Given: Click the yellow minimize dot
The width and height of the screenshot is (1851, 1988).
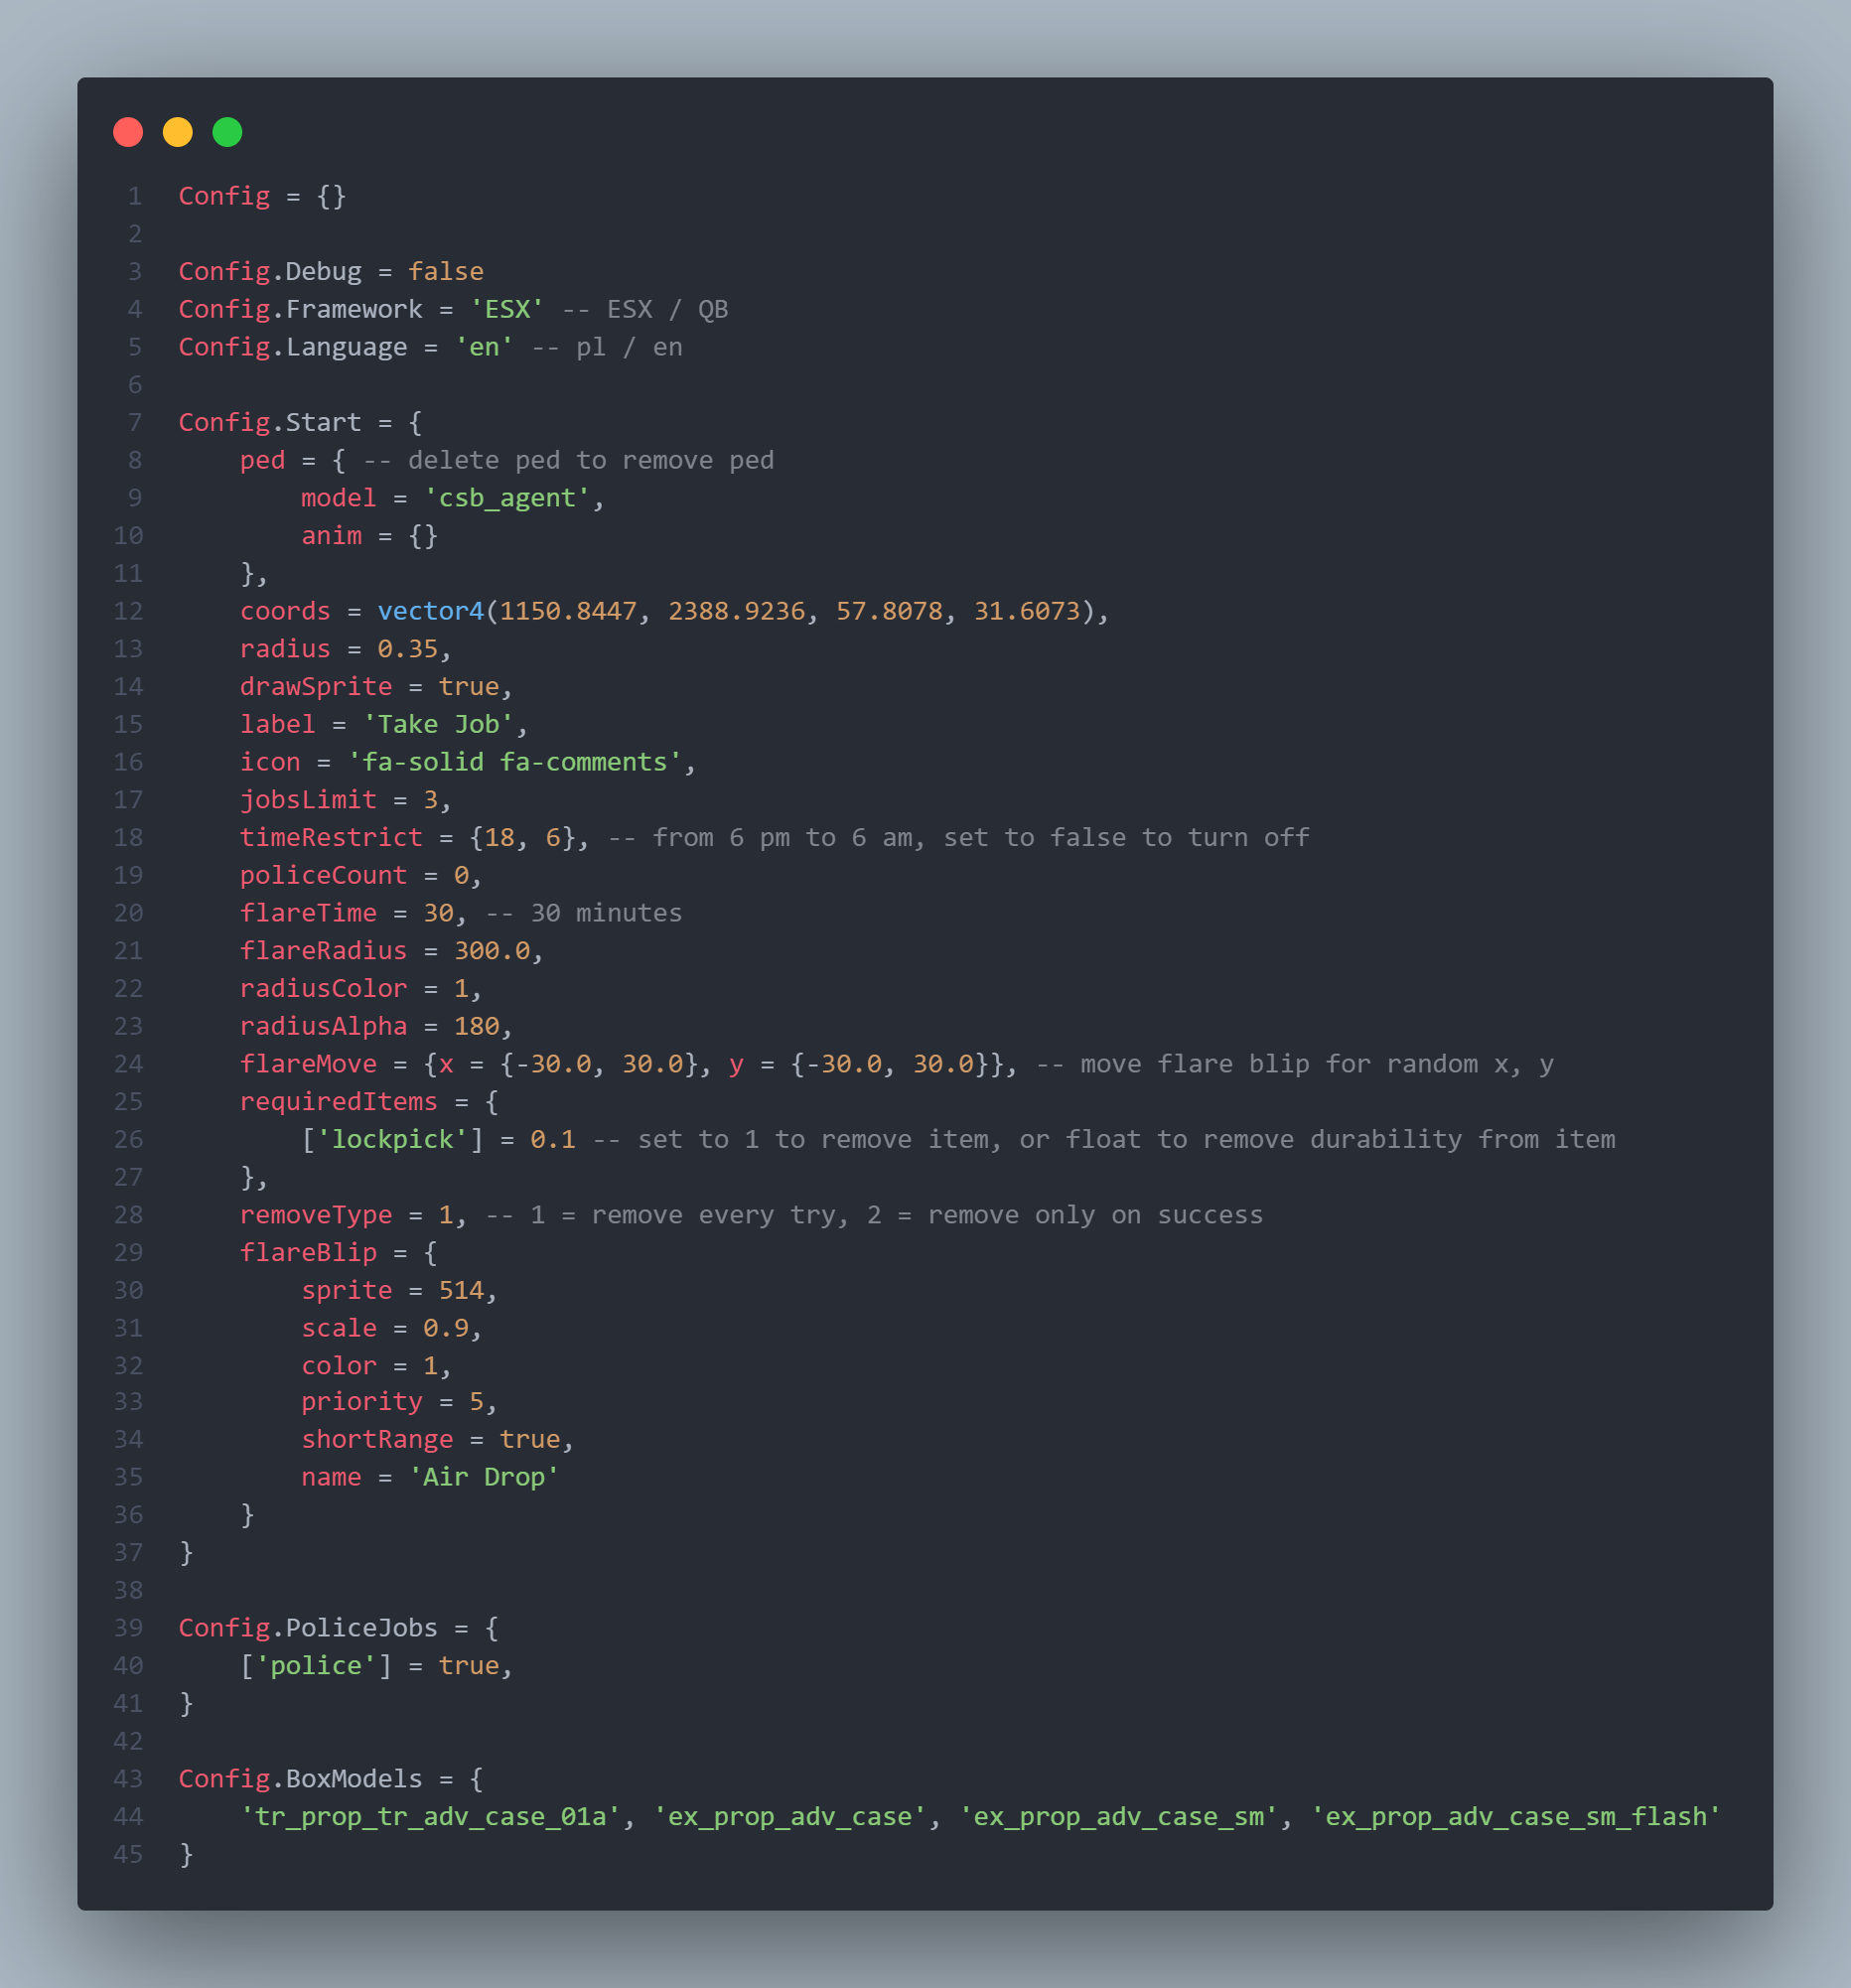Looking at the screenshot, I should pyautogui.click(x=178, y=132).
